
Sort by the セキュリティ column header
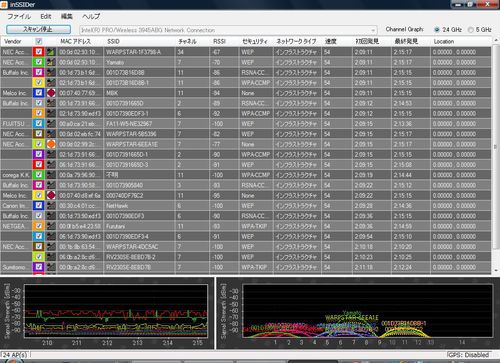coord(256,41)
